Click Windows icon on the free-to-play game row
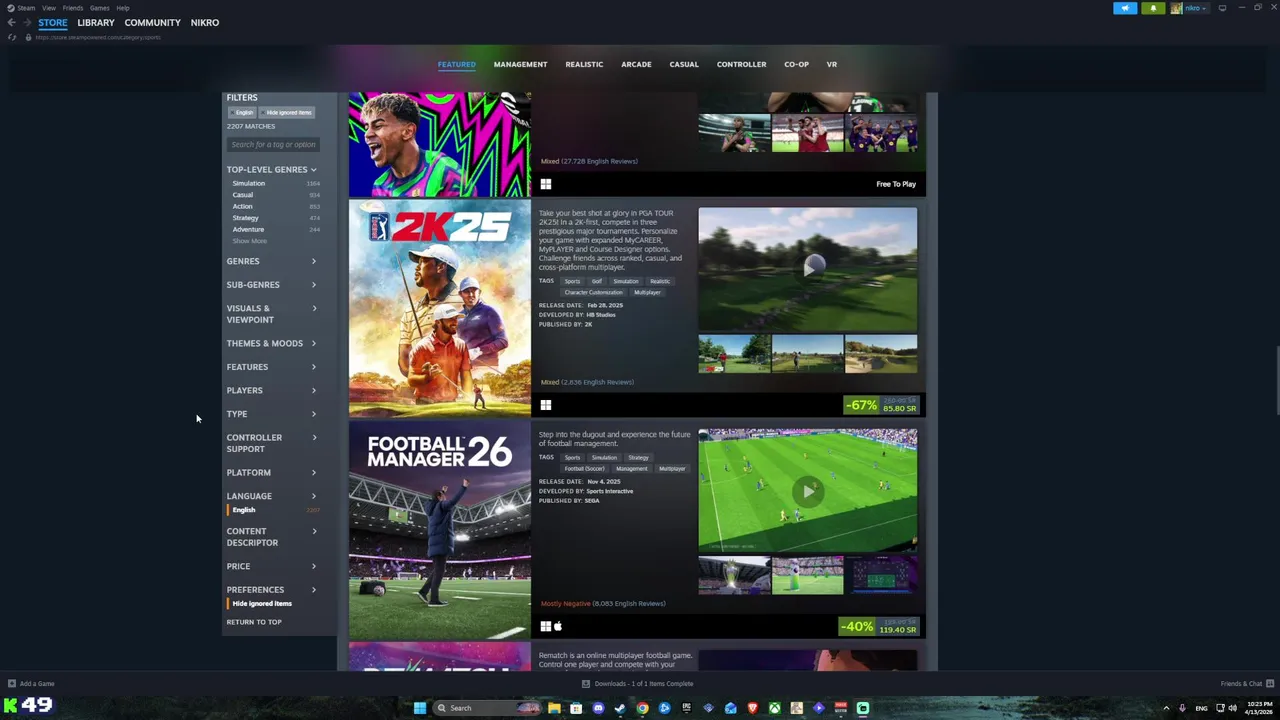 (x=546, y=184)
